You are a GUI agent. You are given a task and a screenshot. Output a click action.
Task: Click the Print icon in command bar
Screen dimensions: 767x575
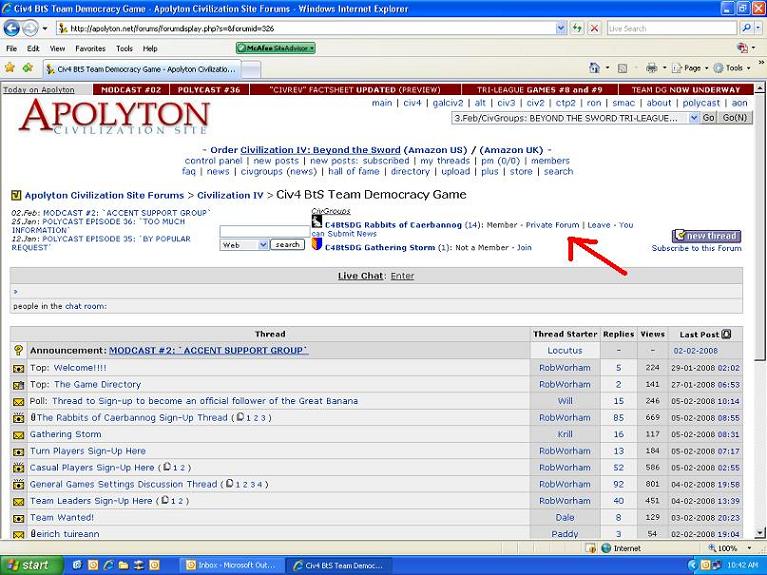(650, 68)
